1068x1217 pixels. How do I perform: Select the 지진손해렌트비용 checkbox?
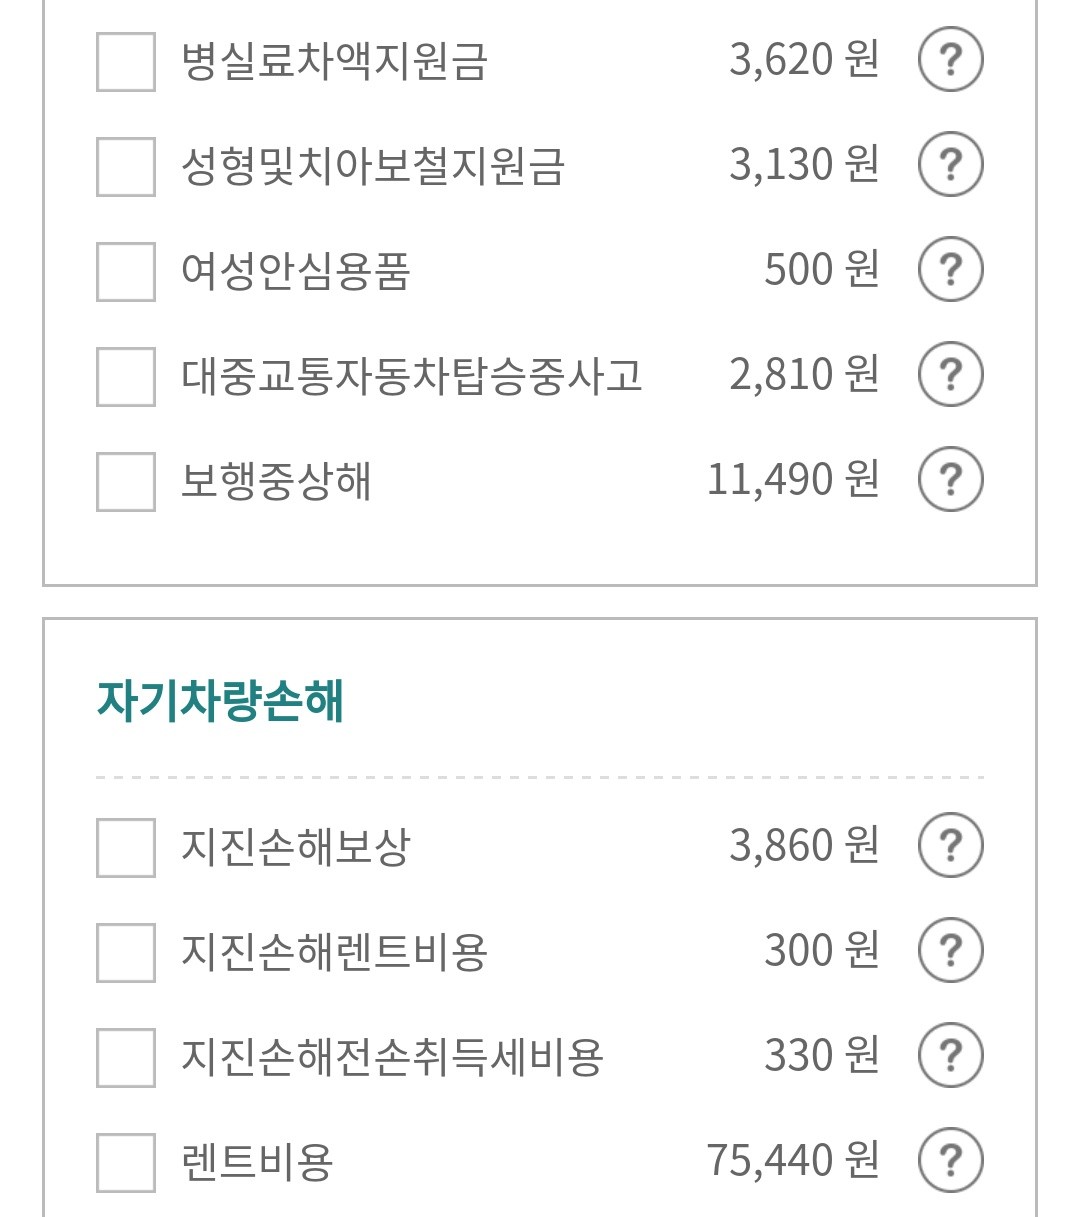click(x=126, y=952)
